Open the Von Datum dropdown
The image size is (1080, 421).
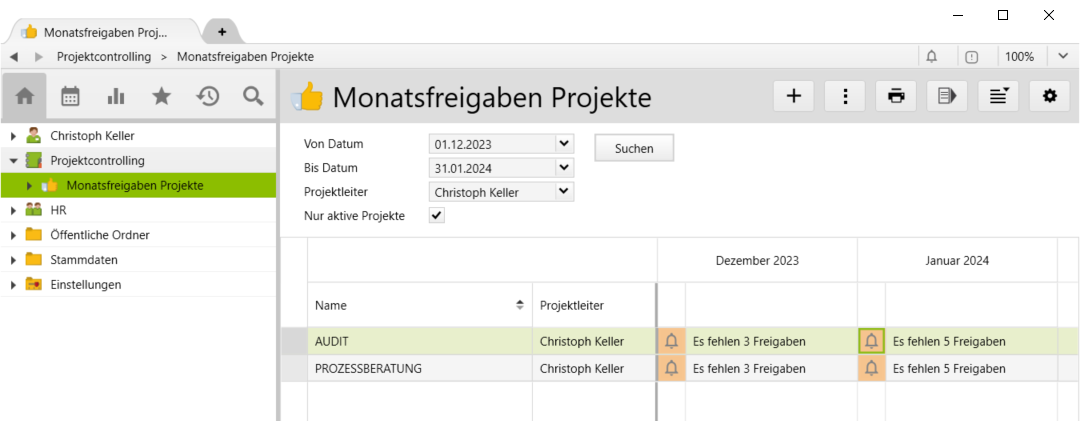click(564, 144)
